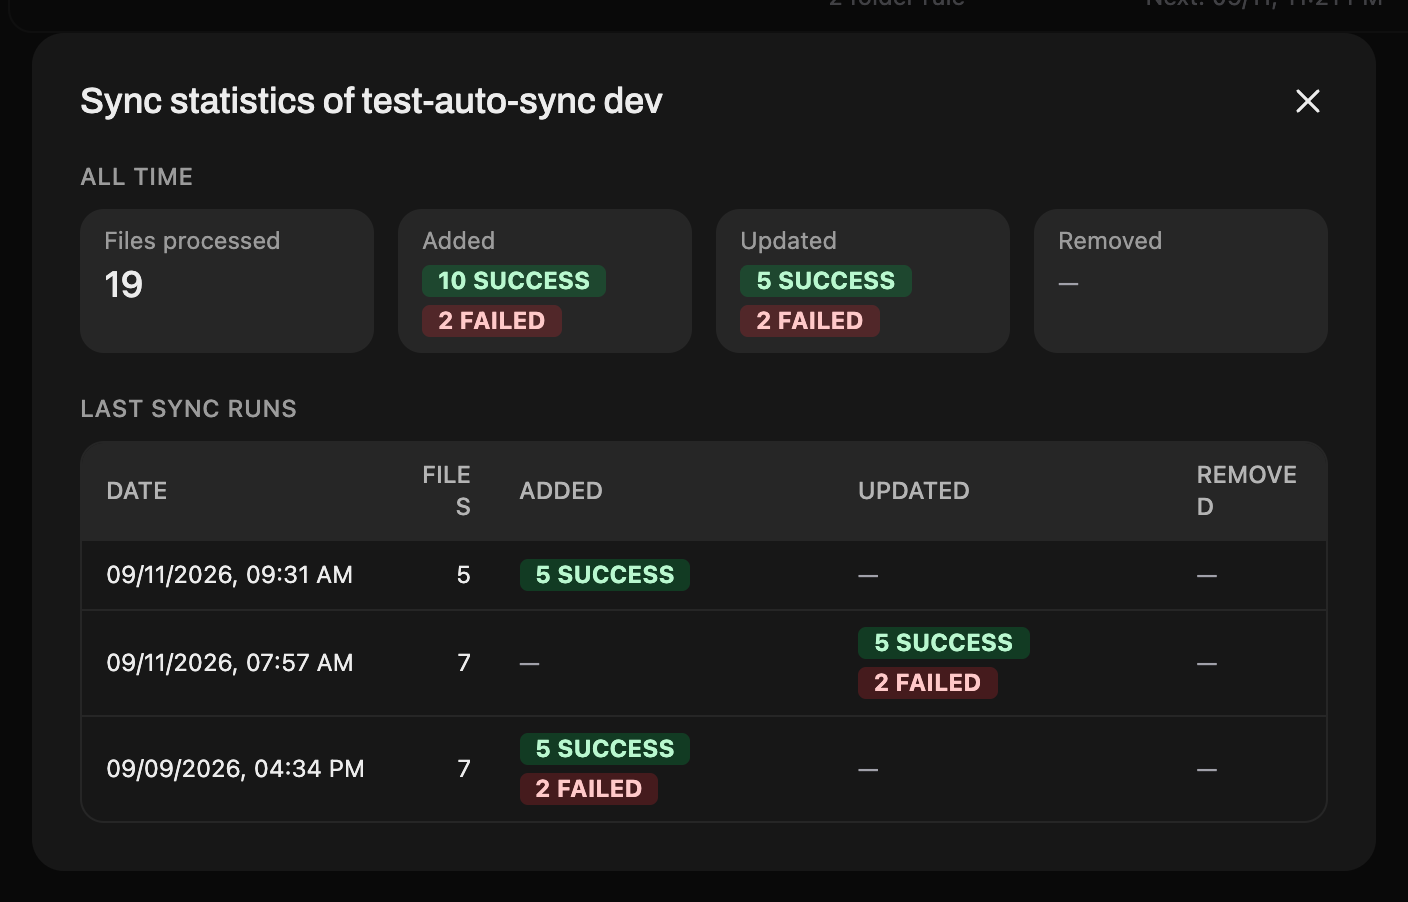Click "2 FAILED" badge in all-time Updated card
The image size is (1408, 902).
pos(810,321)
